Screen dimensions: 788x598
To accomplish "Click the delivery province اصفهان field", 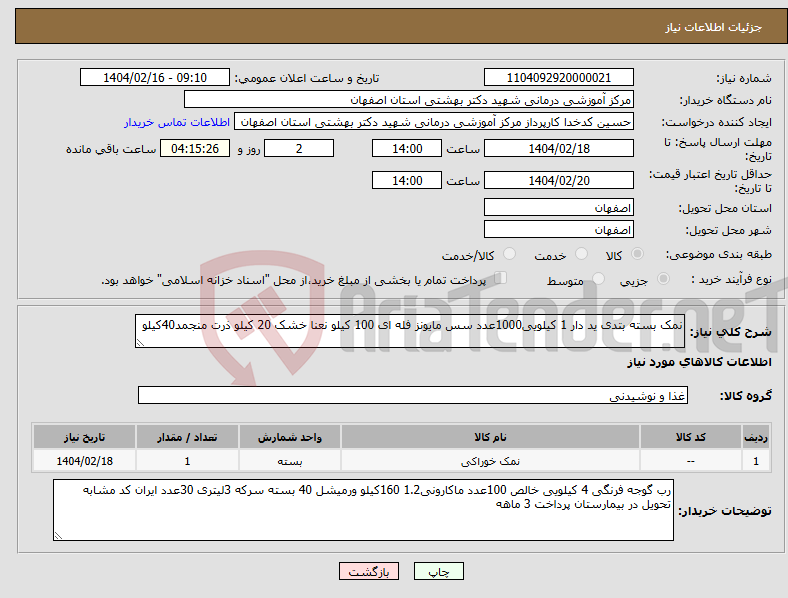I will pos(558,207).
